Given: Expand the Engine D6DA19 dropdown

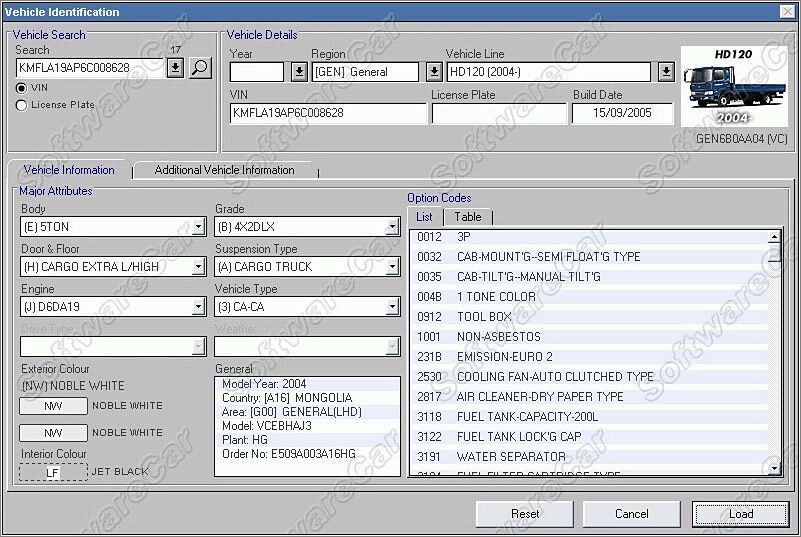Looking at the screenshot, I should 199,307.
